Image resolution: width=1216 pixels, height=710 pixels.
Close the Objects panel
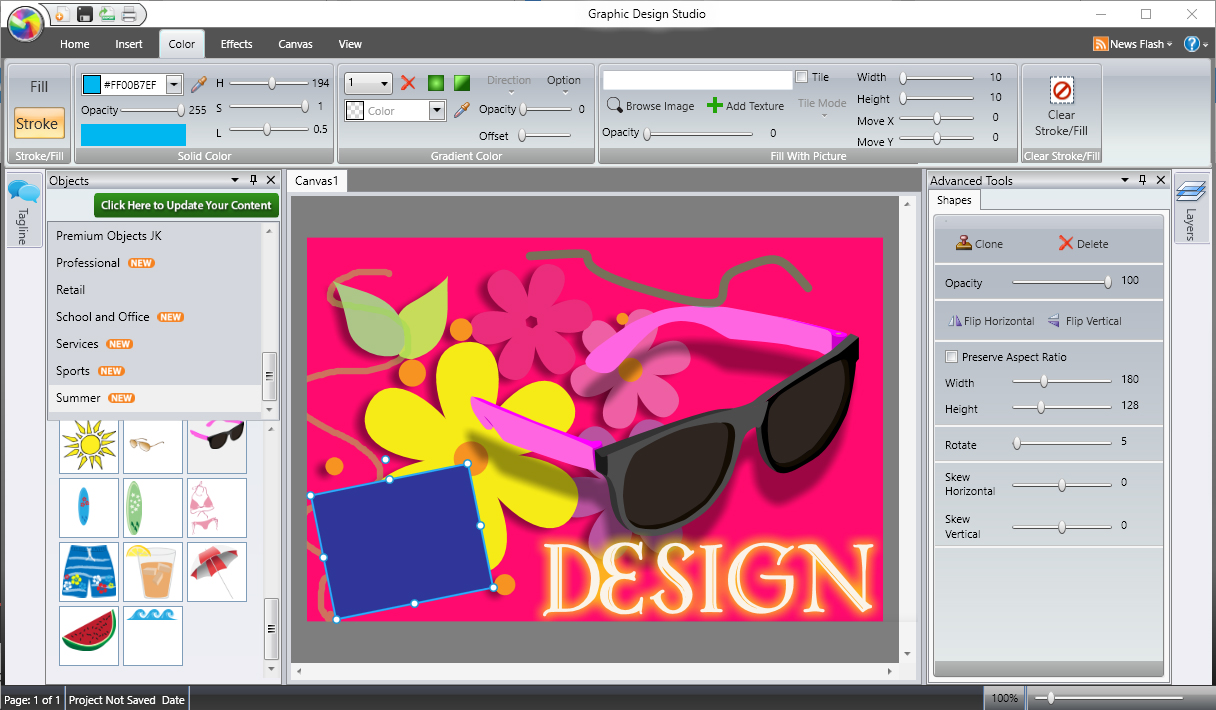click(270, 180)
